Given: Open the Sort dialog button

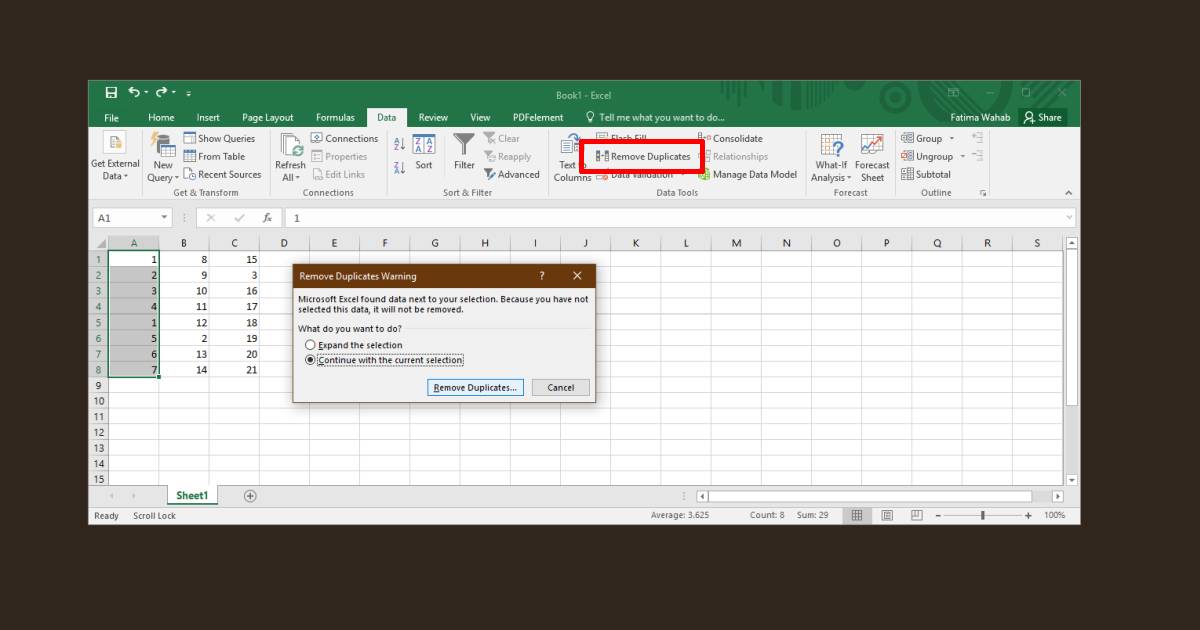Looking at the screenshot, I should (424, 153).
